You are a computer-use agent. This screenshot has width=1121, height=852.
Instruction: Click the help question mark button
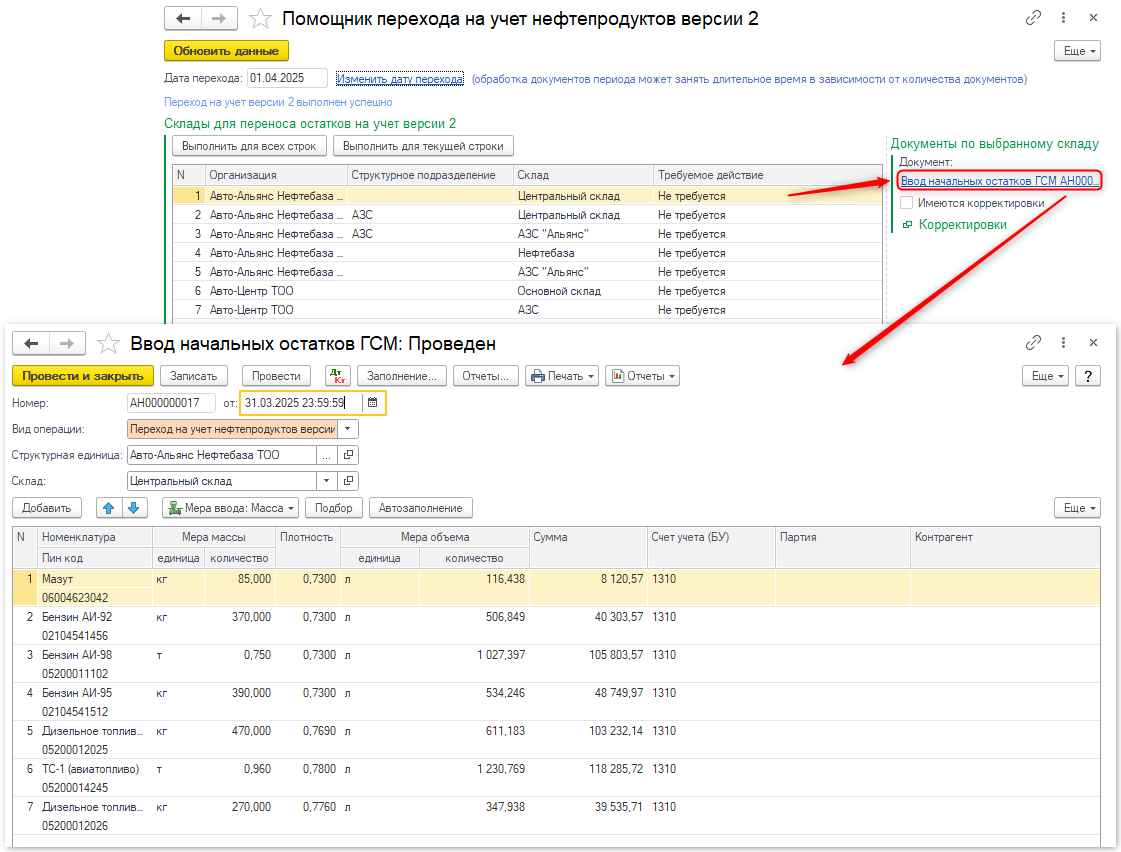[1088, 376]
